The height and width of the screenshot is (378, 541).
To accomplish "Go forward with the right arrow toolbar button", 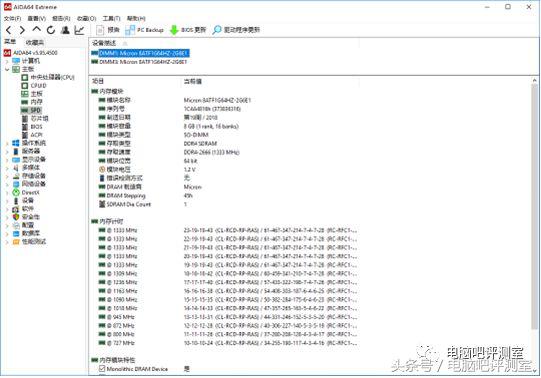I will click(22, 30).
